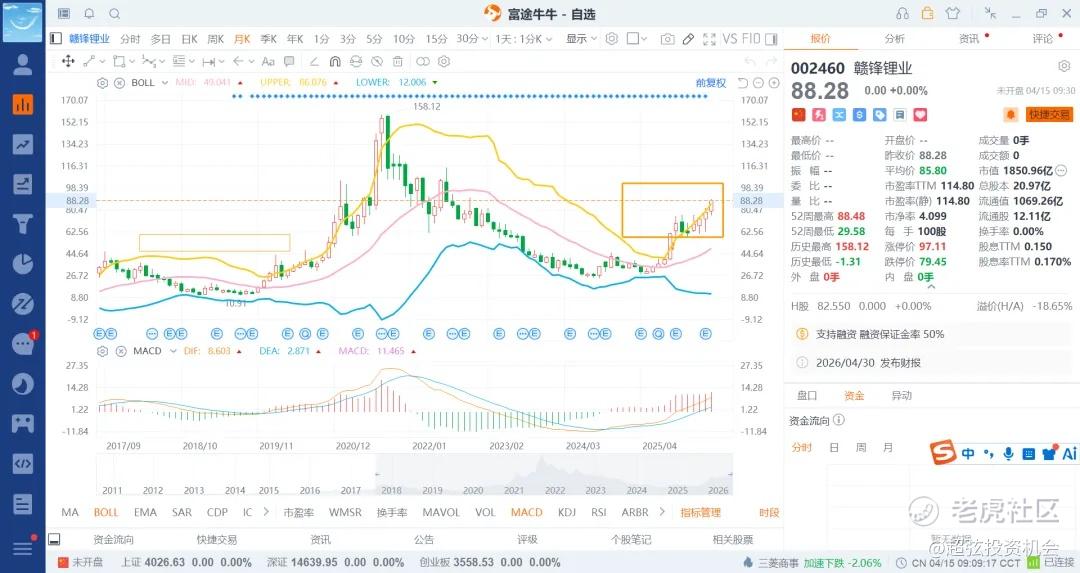This screenshot has height=573, width=1080.
Task: Switch to the 评论 comments tab
Action: click(x=1042, y=39)
